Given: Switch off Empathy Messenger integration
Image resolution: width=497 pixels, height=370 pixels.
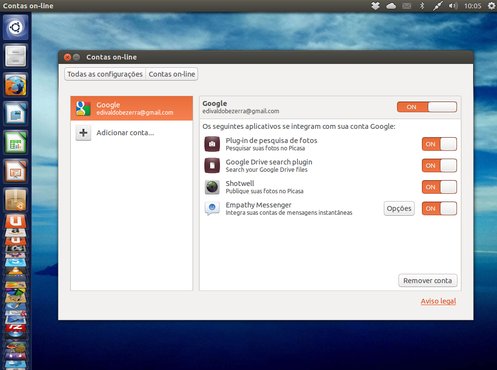Looking at the screenshot, I should tap(439, 209).
